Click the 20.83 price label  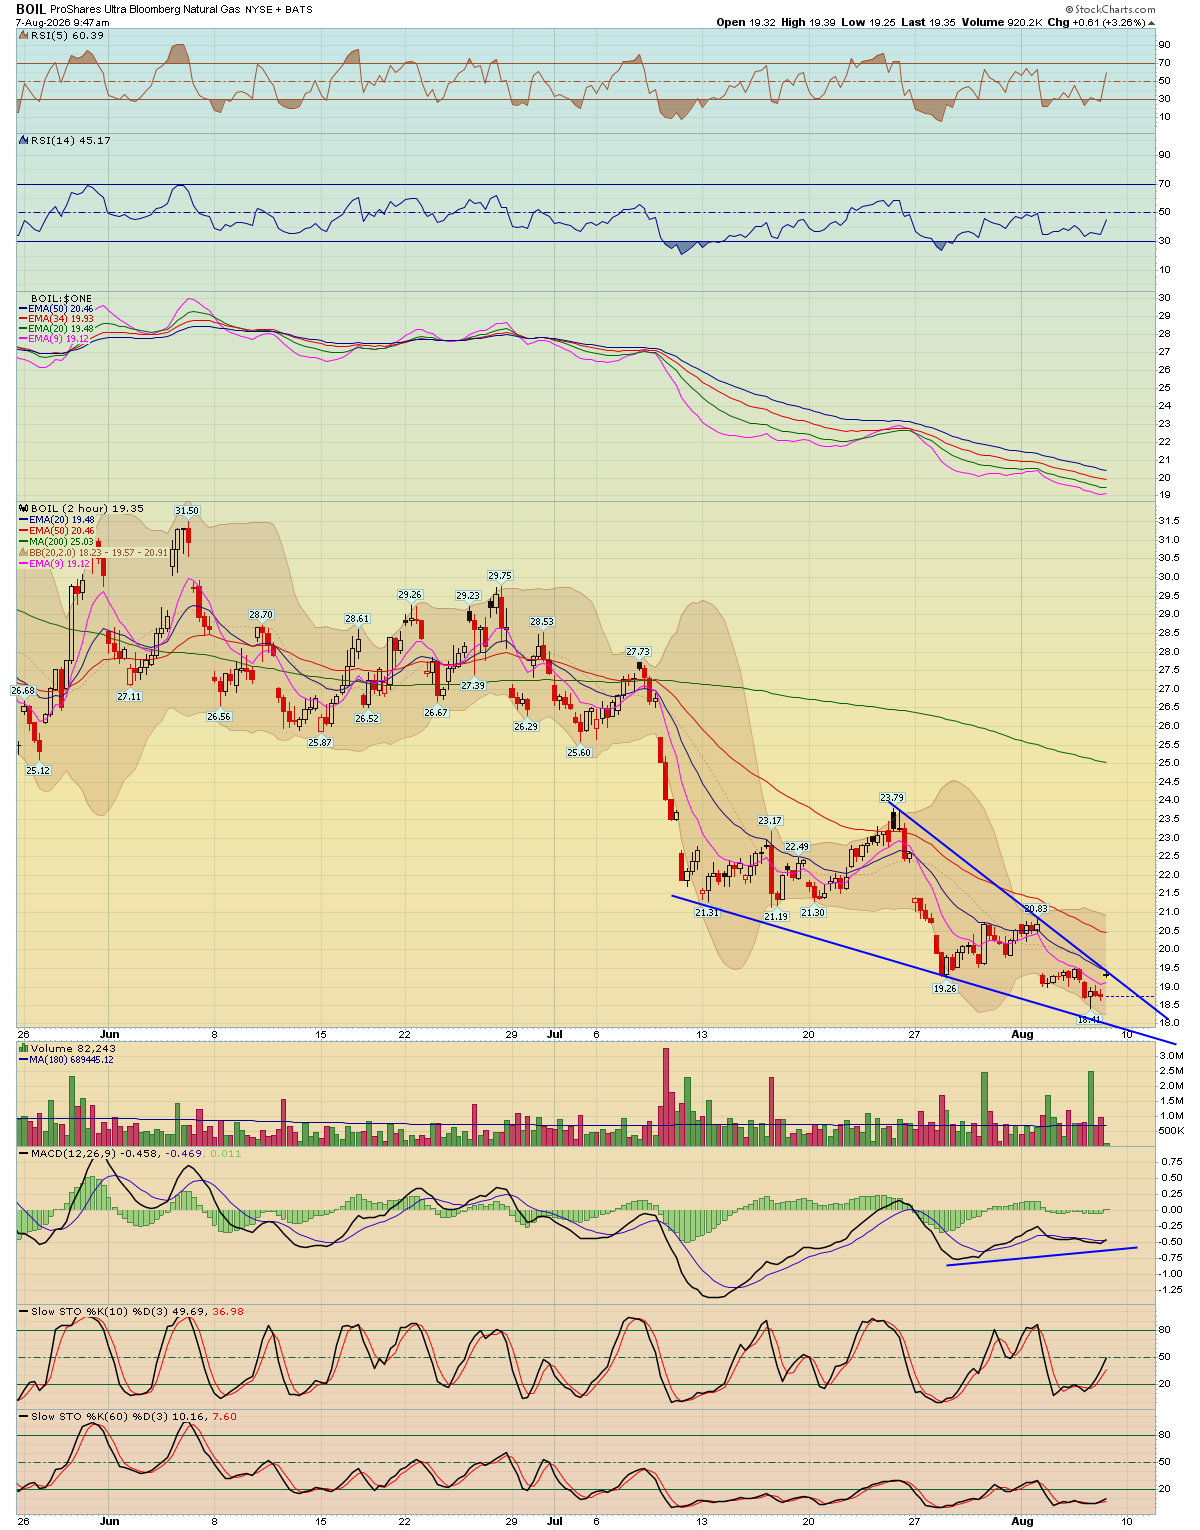click(1035, 908)
